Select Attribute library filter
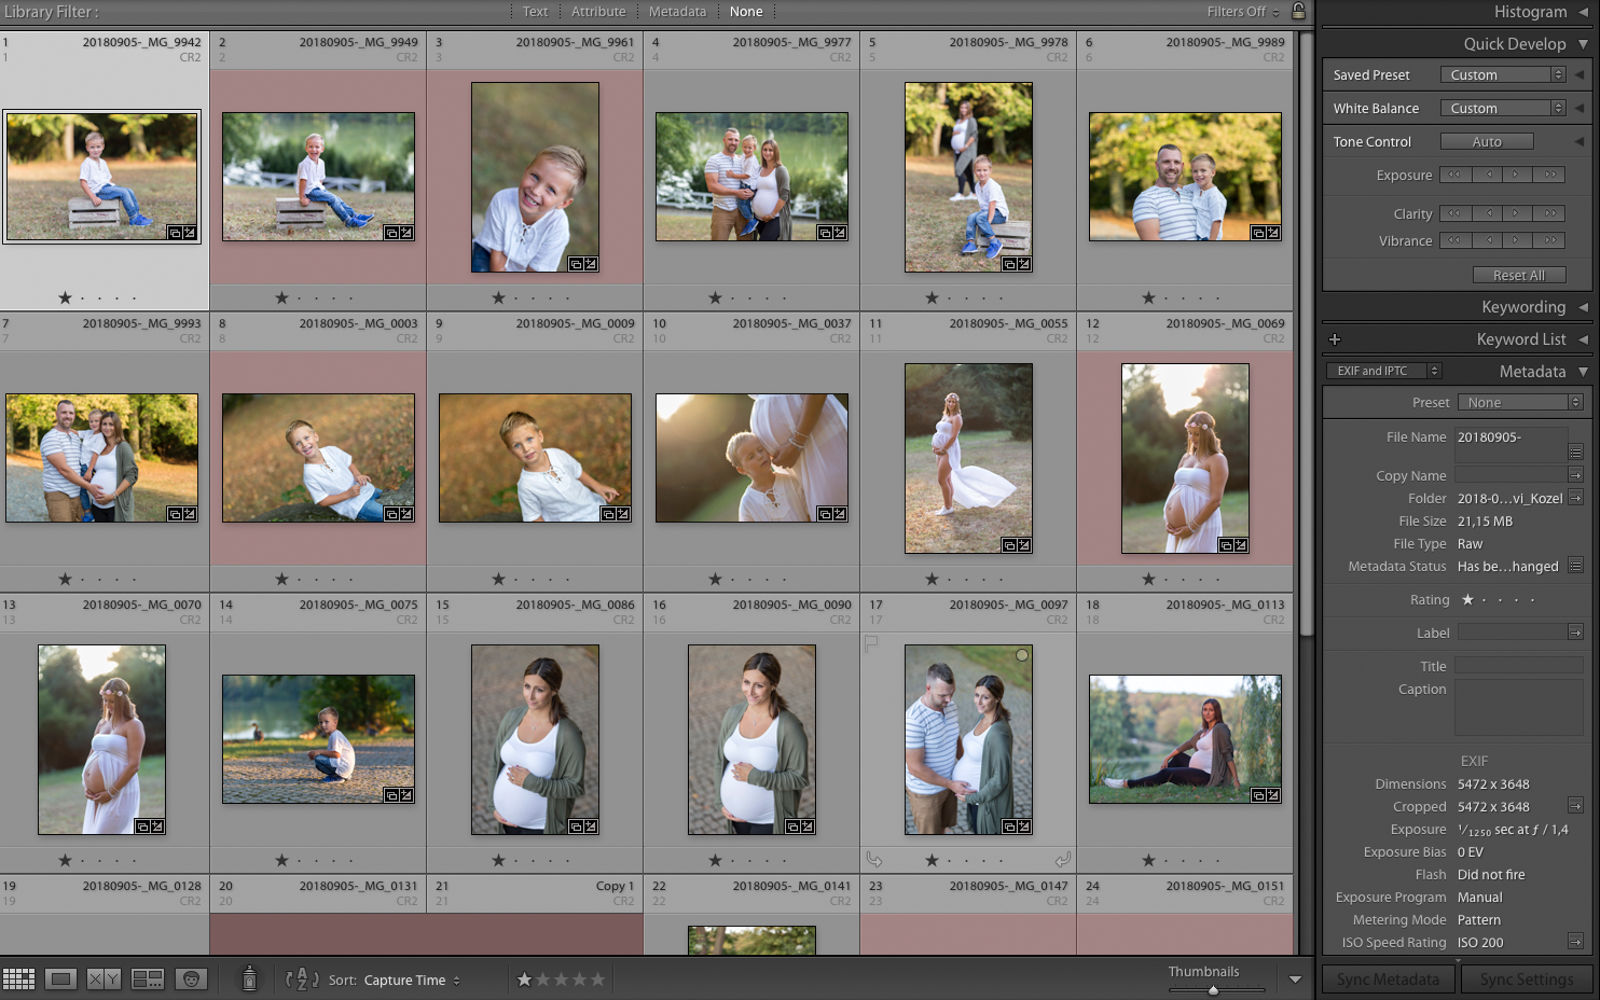This screenshot has height=1000, width=1600. (598, 11)
